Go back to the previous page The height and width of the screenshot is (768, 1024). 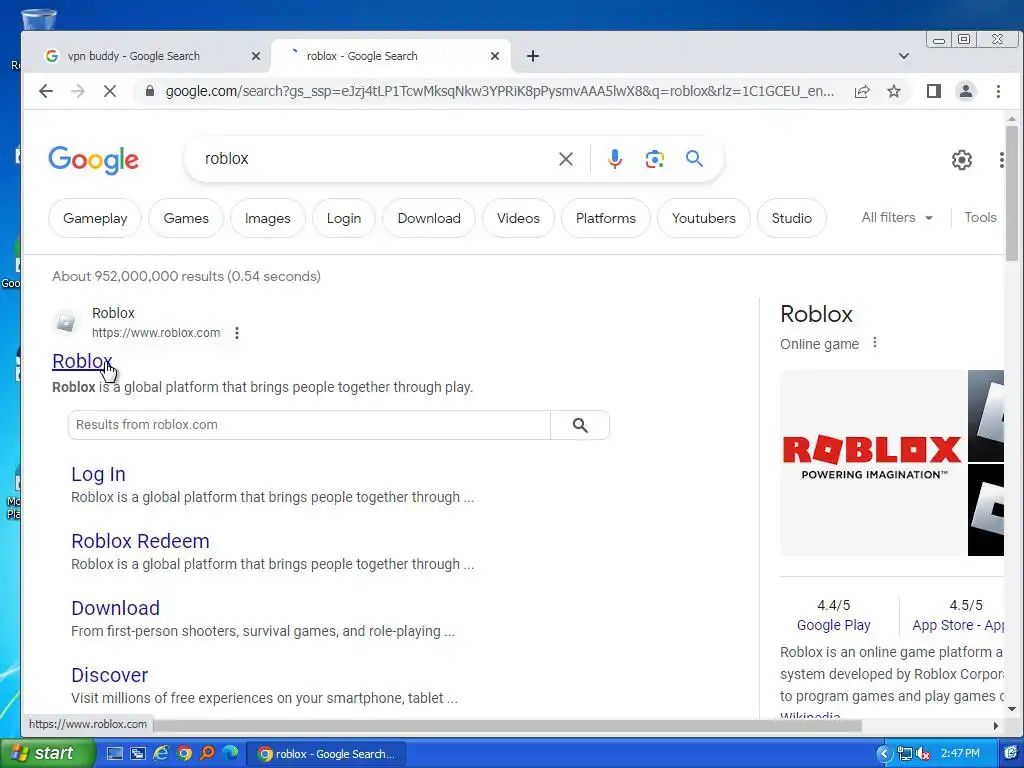tap(46, 91)
